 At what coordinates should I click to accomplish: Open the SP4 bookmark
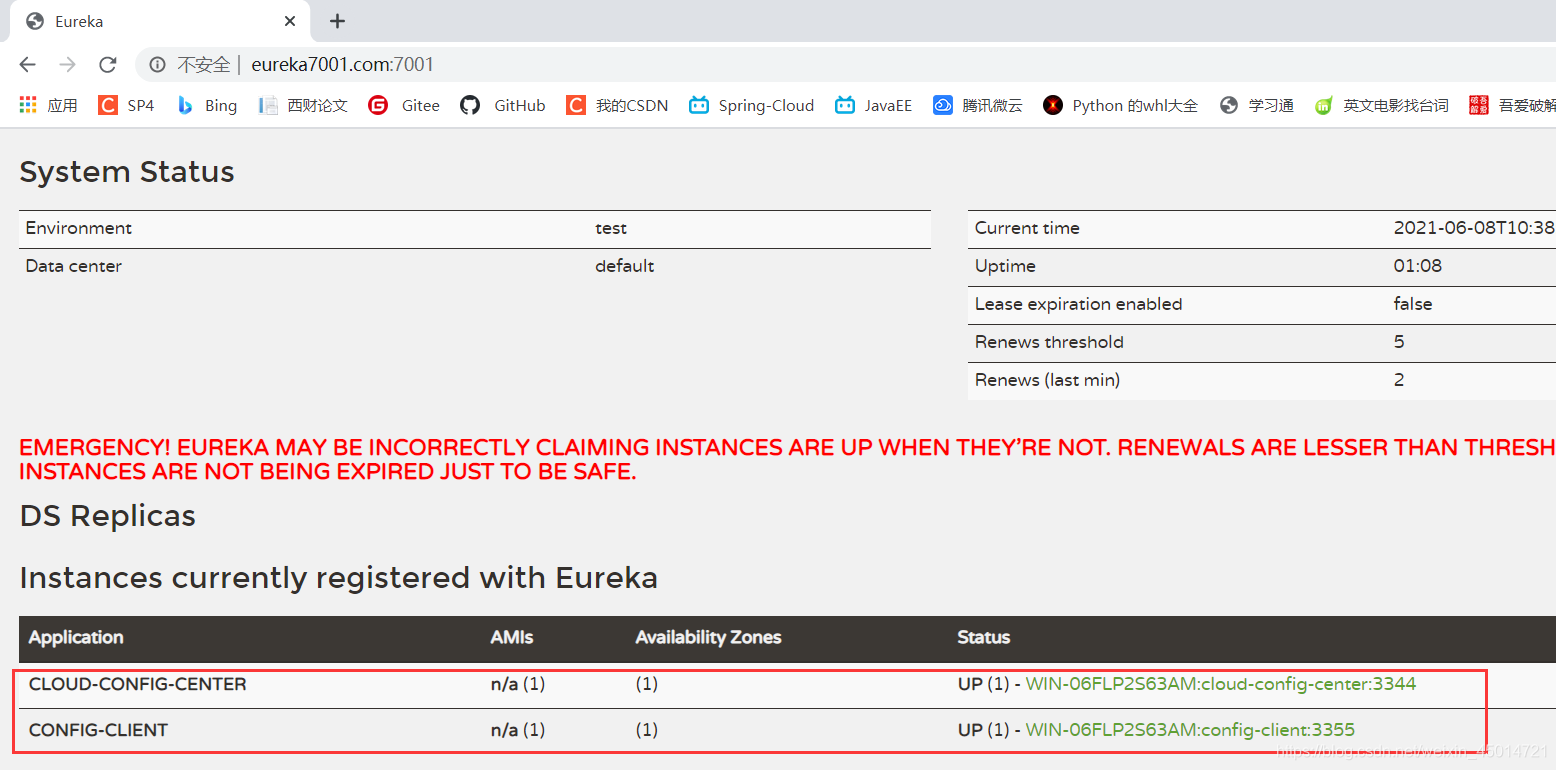pyautogui.click(x=126, y=105)
